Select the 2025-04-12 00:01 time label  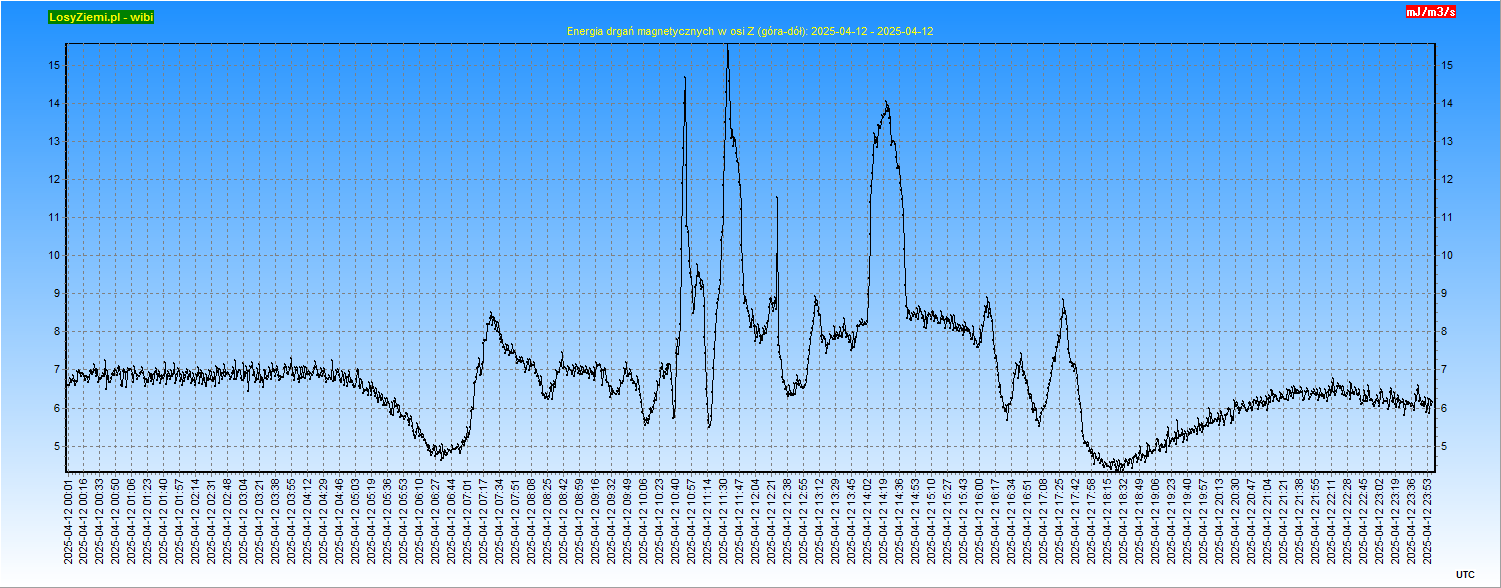click(x=68, y=520)
